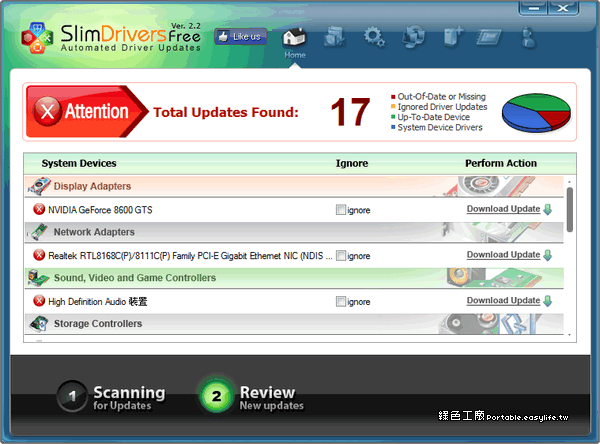Click the device list vertical scrollbar thumb
Image resolution: width=600 pixels, height=444 pixels.
(570, 210)
